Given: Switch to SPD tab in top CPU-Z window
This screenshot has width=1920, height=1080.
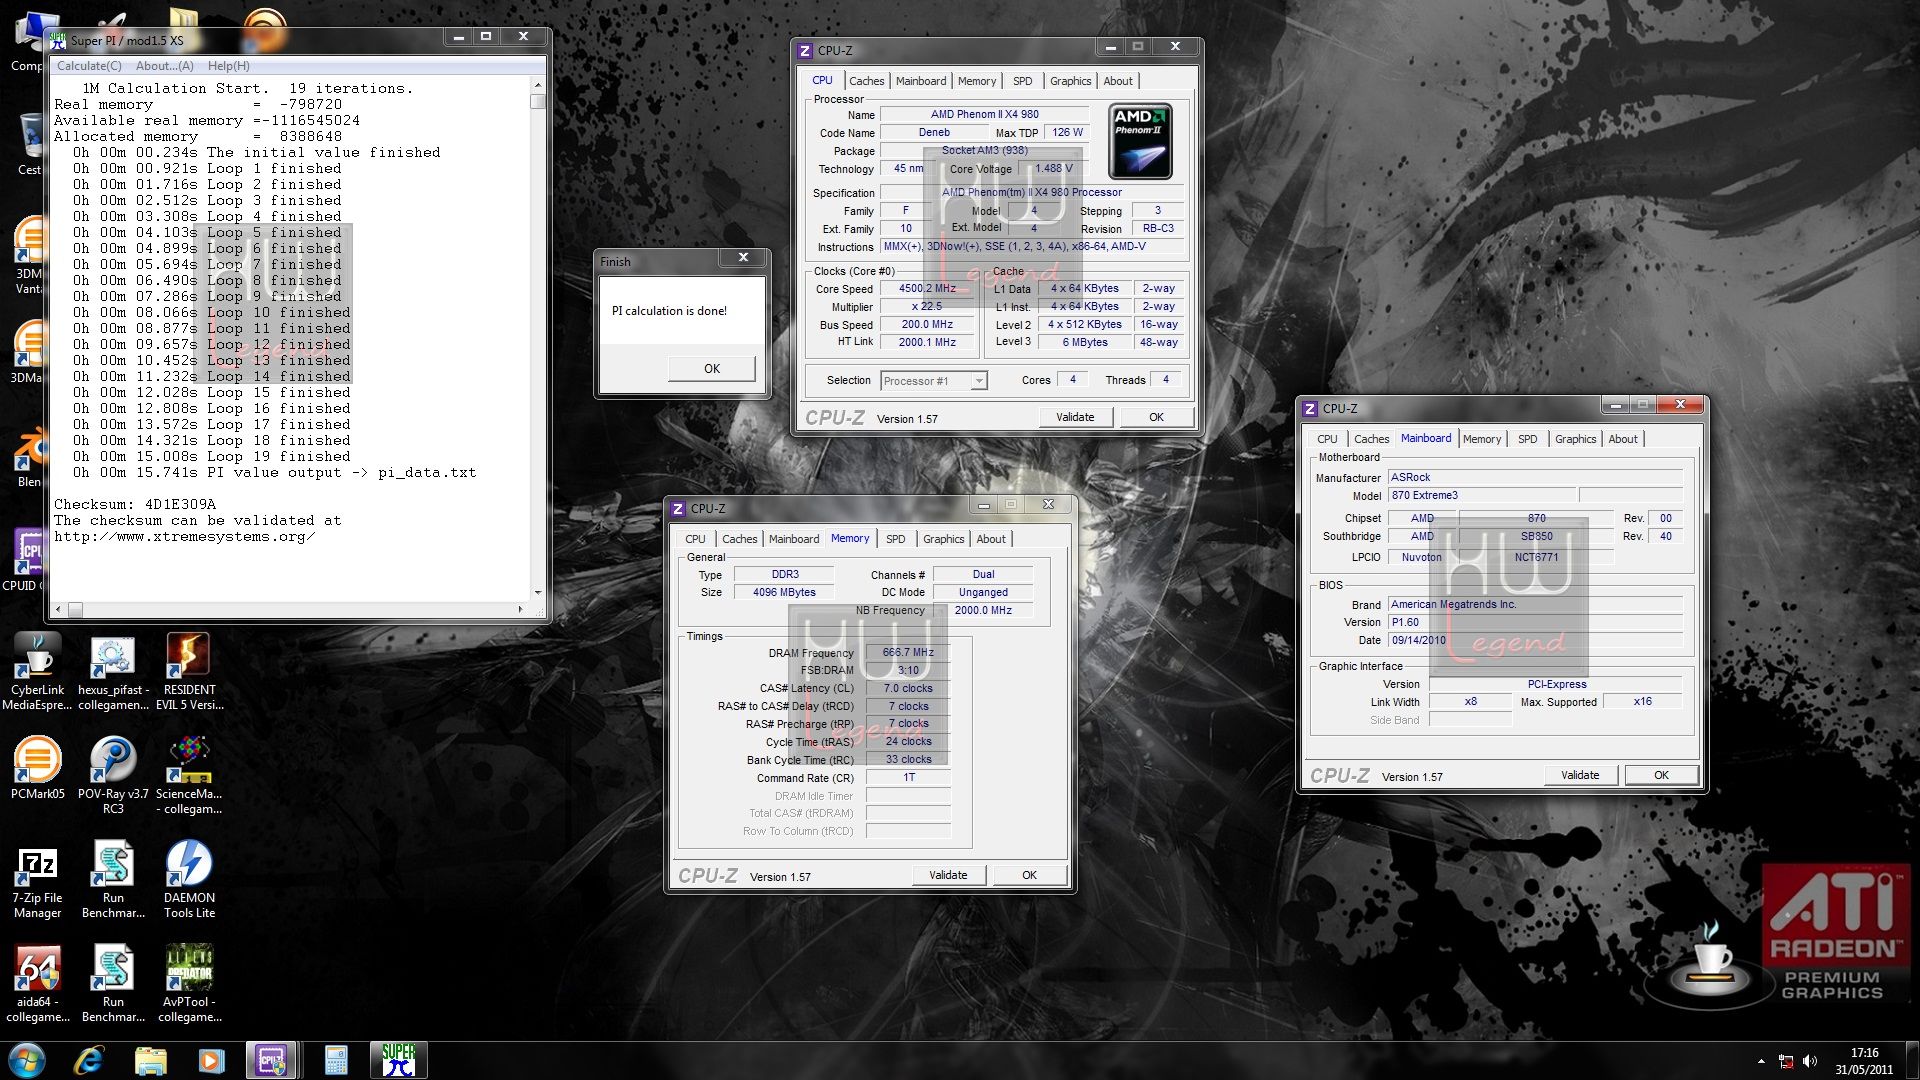Looking at the screenshot, I should 1022,81.
